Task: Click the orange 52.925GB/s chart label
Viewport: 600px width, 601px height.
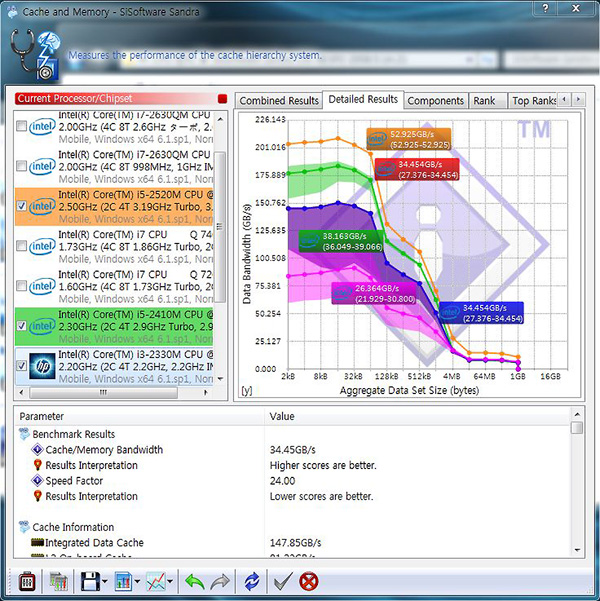Action: (409, 139)
